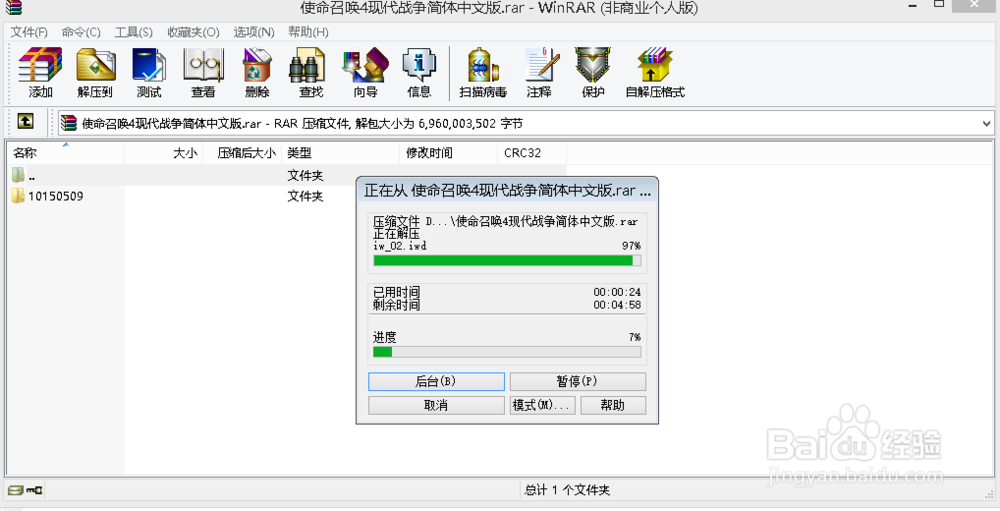1000x511 pixels.
Task: Click the total 进度 progress bar at 7%
Action: click(507, 352)
